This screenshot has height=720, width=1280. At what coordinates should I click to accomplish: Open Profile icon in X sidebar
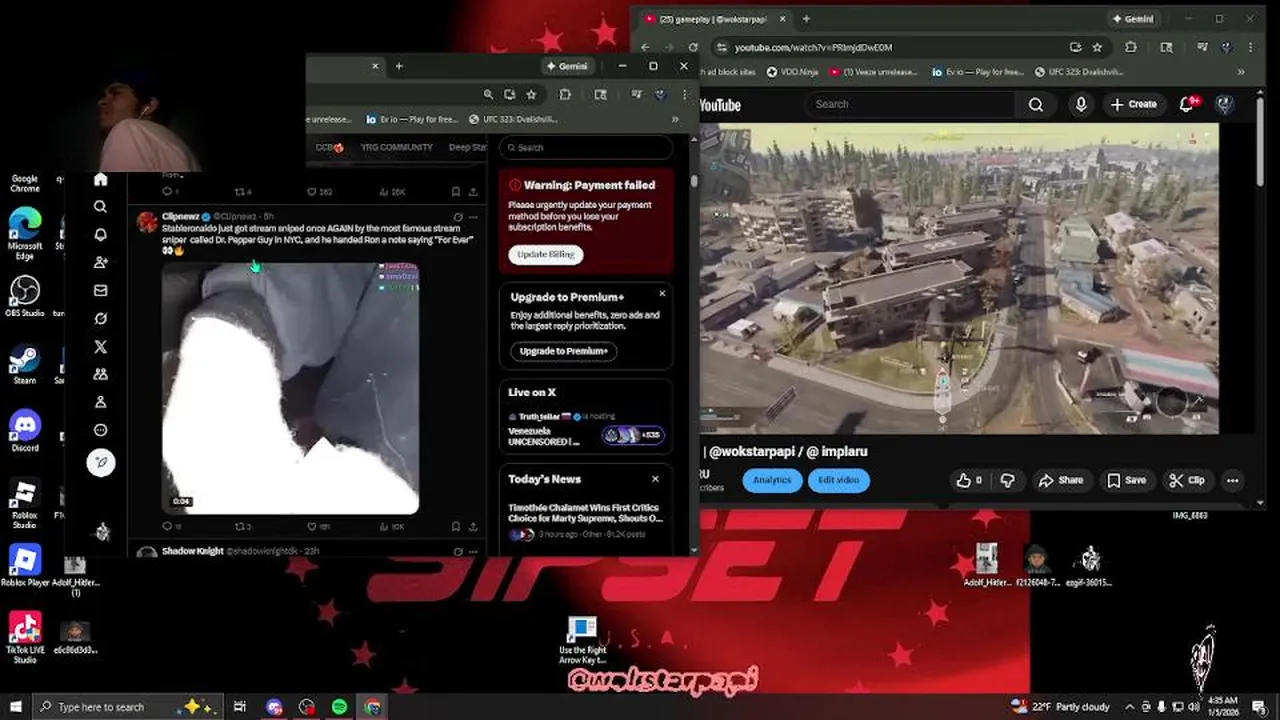[100, 402]
